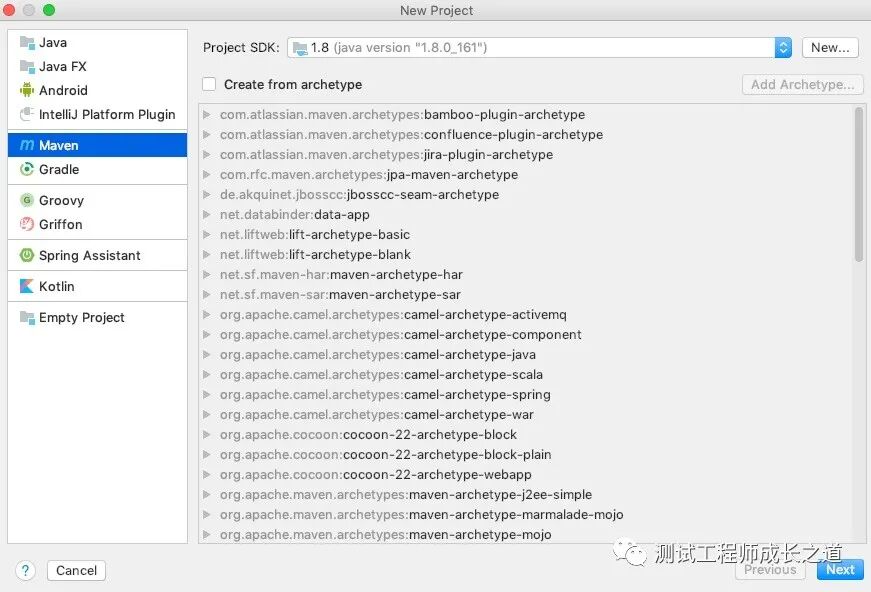Click the Kotlin K icon
Screen dimensions: 871x592
[27, 286]
